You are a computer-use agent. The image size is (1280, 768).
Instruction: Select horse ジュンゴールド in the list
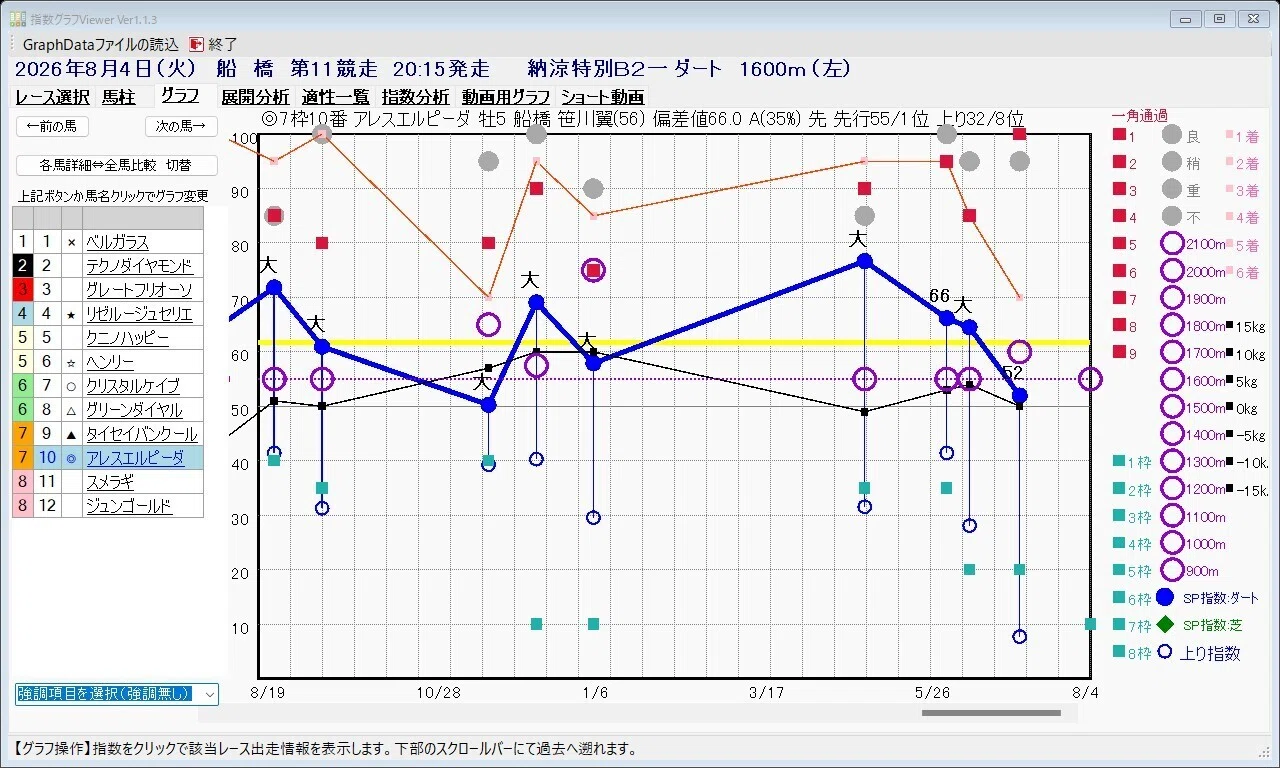point(129,506)
